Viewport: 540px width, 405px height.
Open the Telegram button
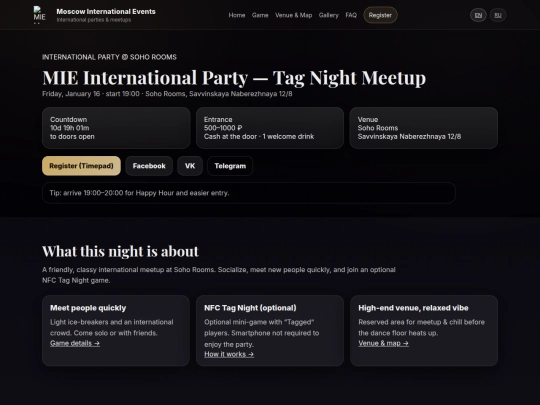pos(230,166)
